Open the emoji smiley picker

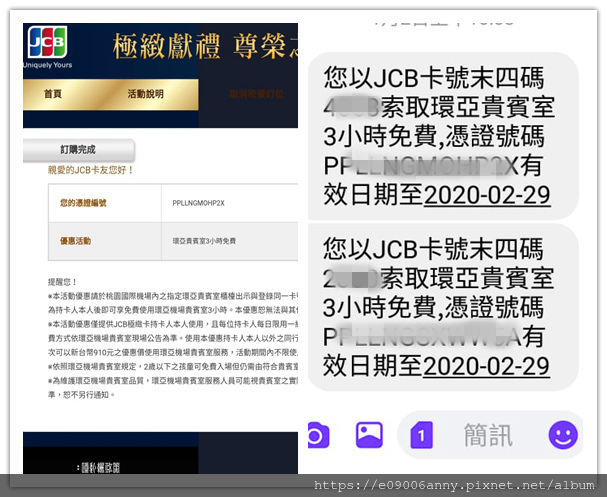563,435
